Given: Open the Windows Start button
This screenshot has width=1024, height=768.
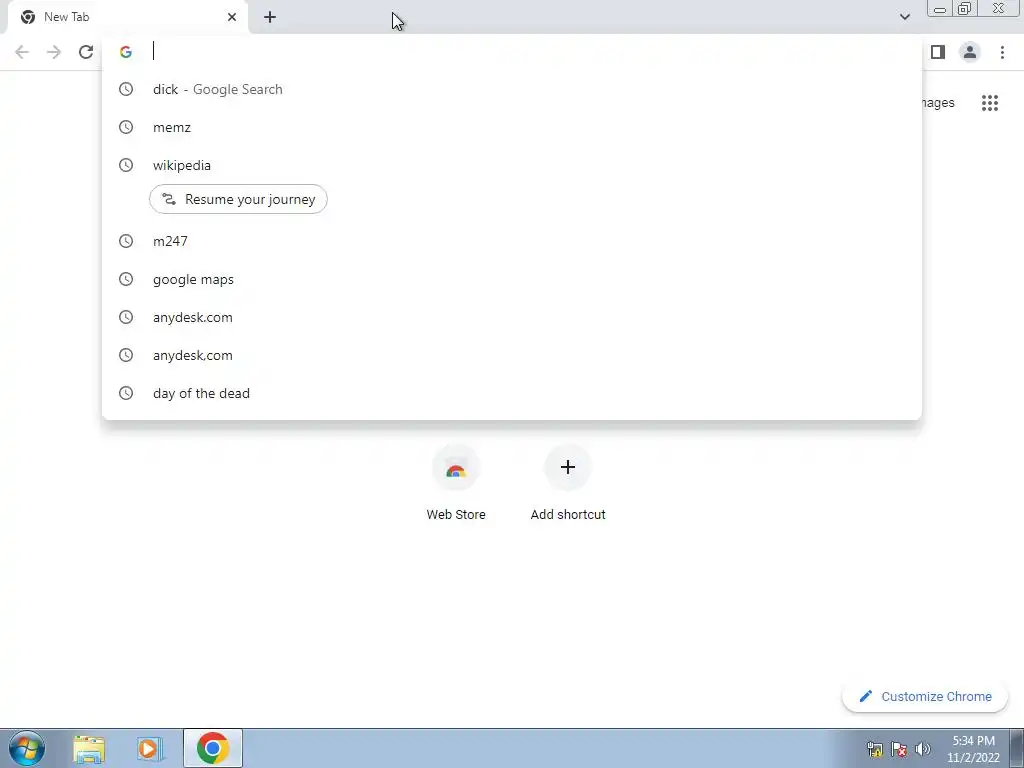Looking at the screenshot, I should (27, 748).
